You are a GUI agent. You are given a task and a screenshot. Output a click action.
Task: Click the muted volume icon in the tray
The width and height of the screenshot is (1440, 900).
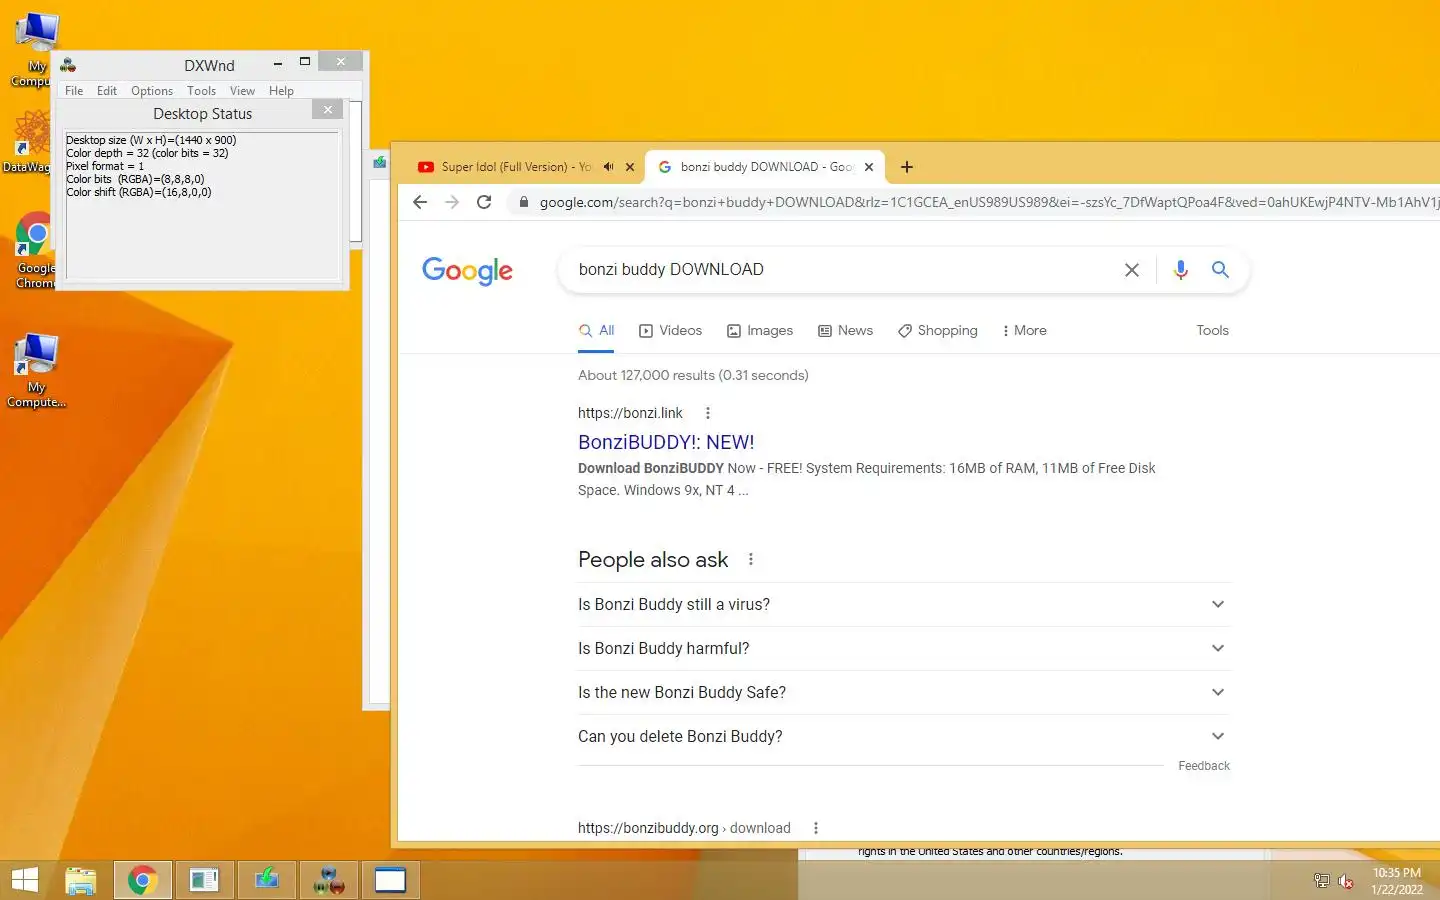click(x=1346, y=881)
